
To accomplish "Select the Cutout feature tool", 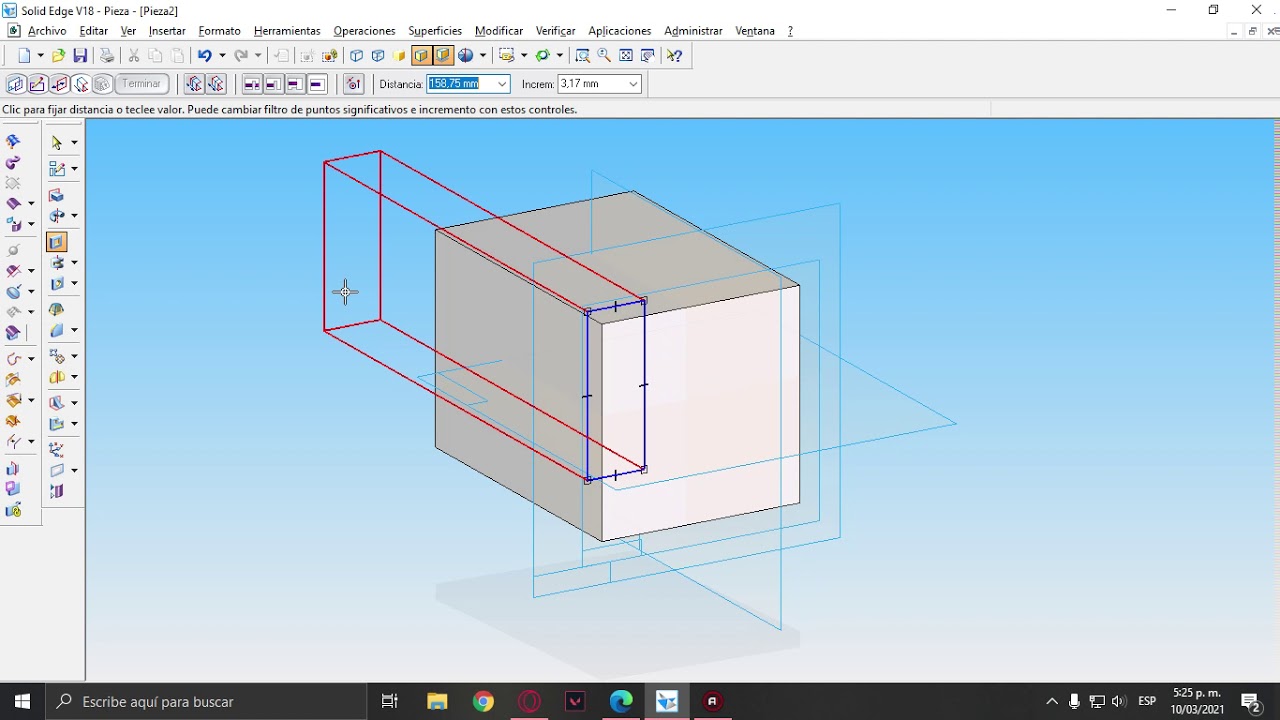I will point(56,241).
